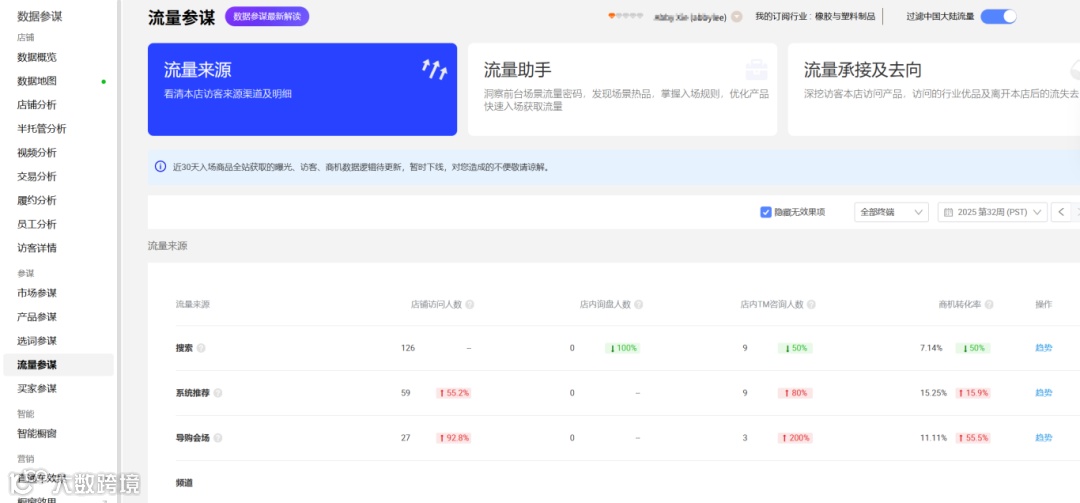Click the 55.2% increase badge for 系统推荐
The height and width of the screenshot is (503, 1080).
[454, 393]
